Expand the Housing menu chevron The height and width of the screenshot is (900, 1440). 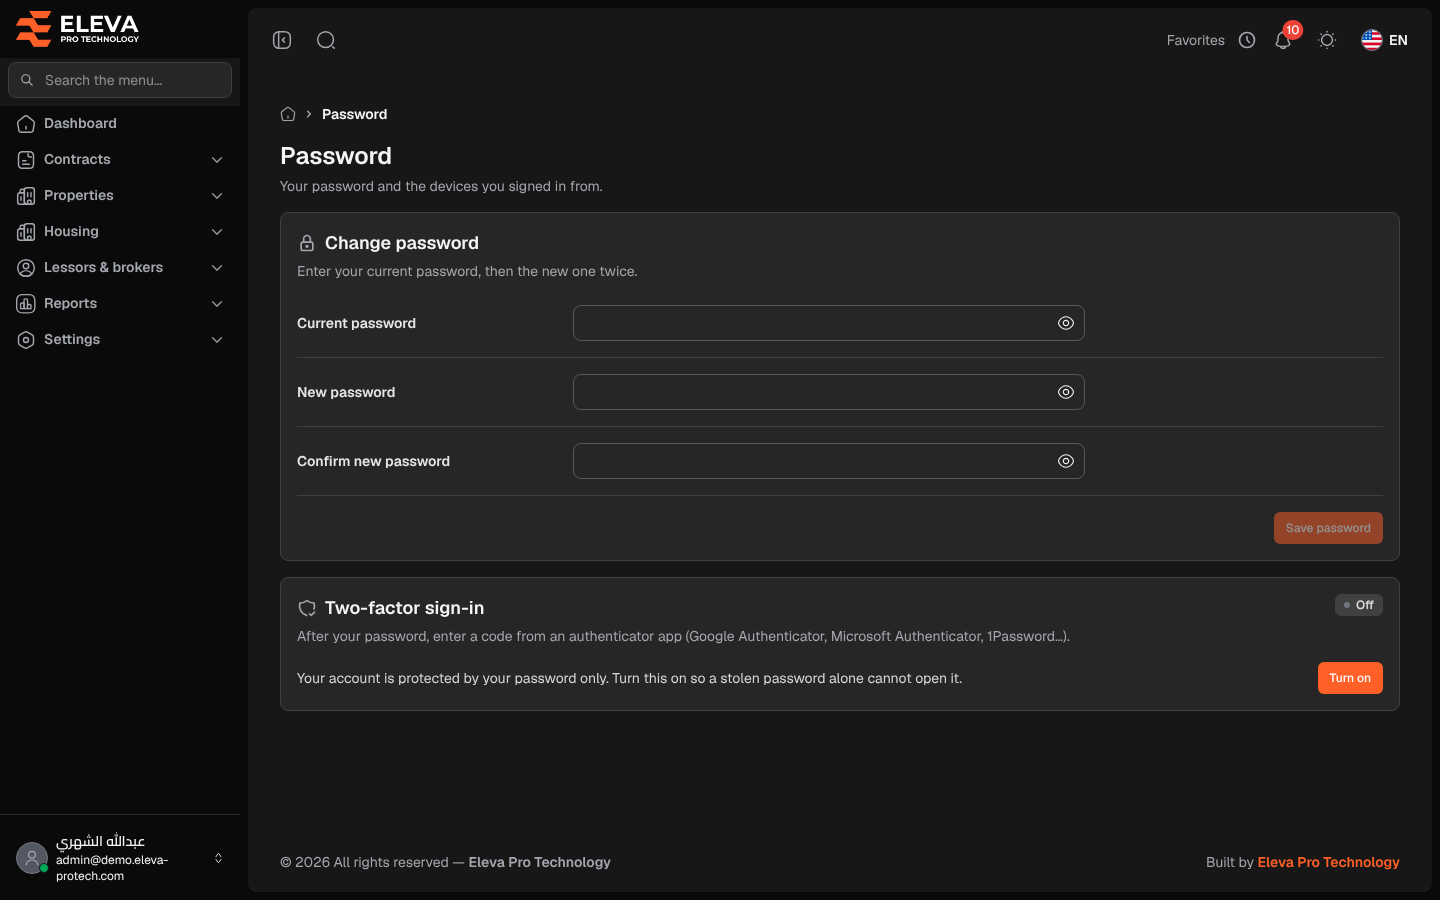(217, 232)
